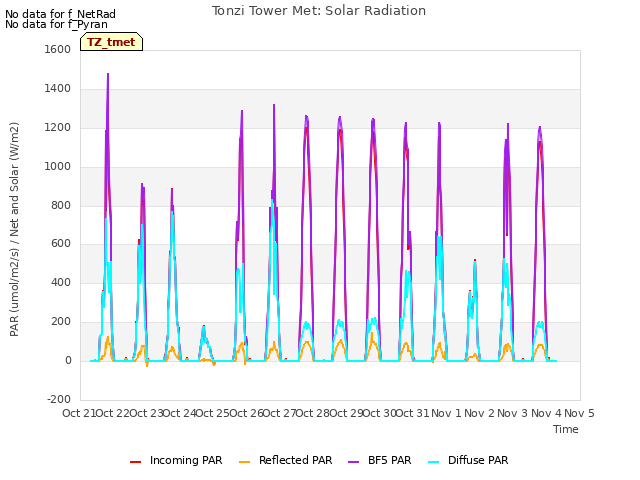The width and height of the screenshot is (640, 480).
Task: Click the -200 y-axis tick label
Action: 59,399
